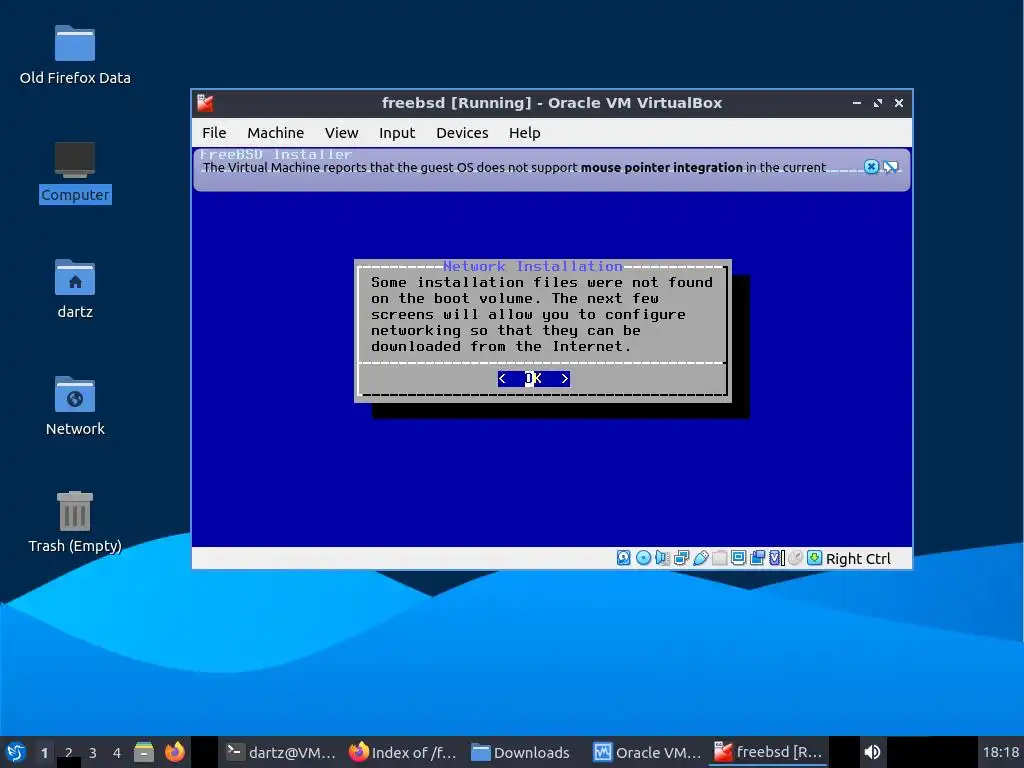Switch to workspace 3
This screenshot has height=768, width=1024.
tap(93, 752)
